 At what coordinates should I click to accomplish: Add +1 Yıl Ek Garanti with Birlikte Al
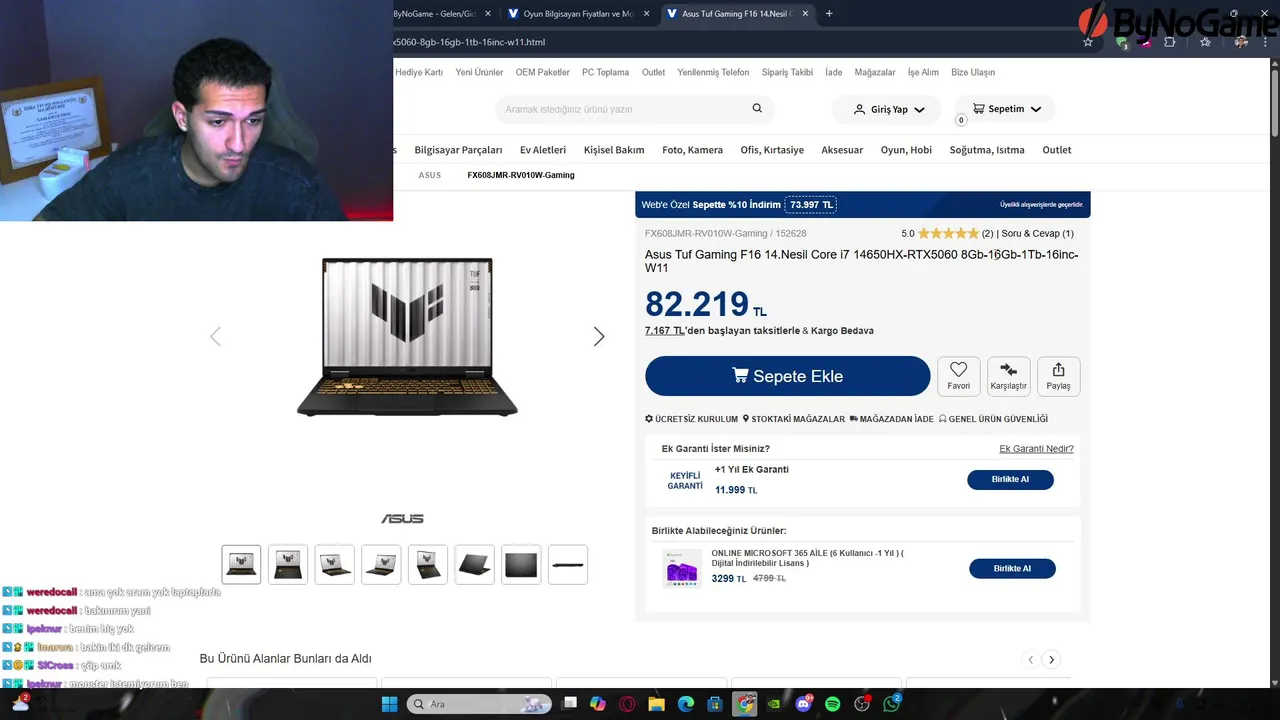tap(1010, 479)
